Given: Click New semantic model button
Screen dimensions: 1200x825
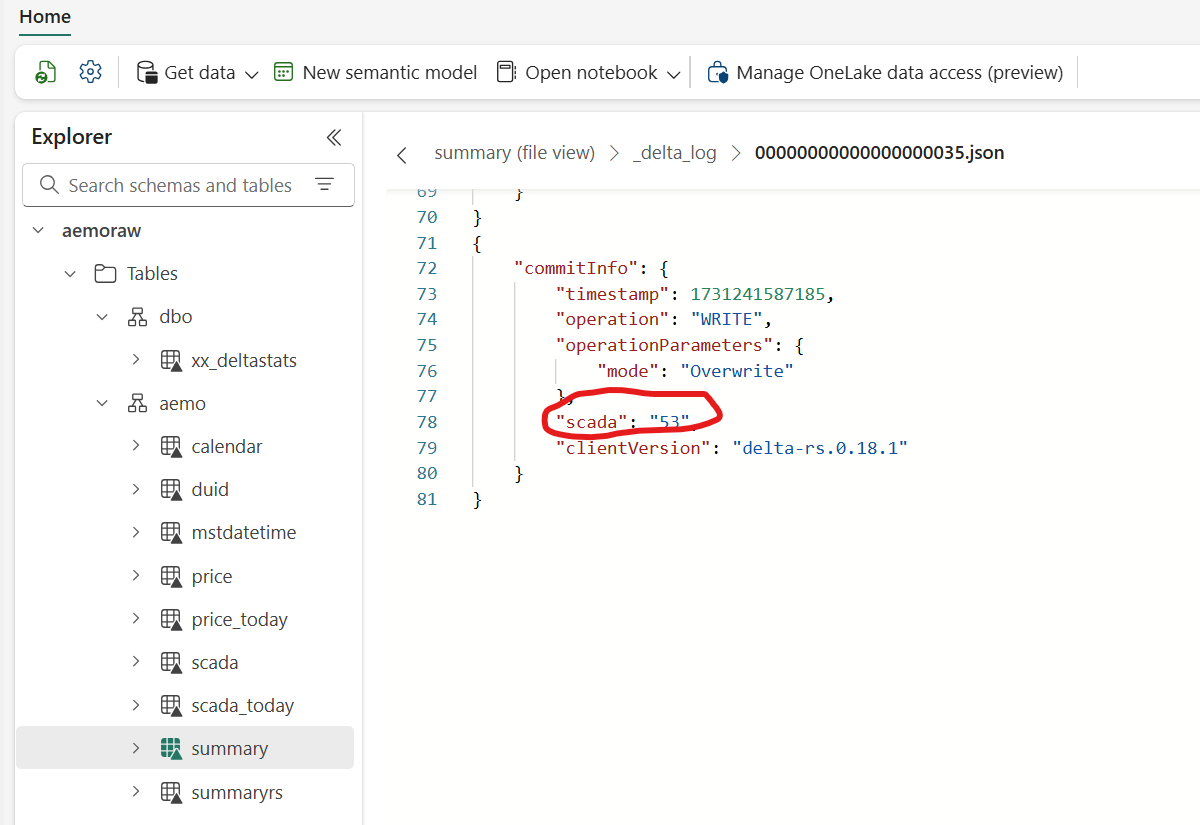Looking at the screenshot, I should (x=375, y=72).
